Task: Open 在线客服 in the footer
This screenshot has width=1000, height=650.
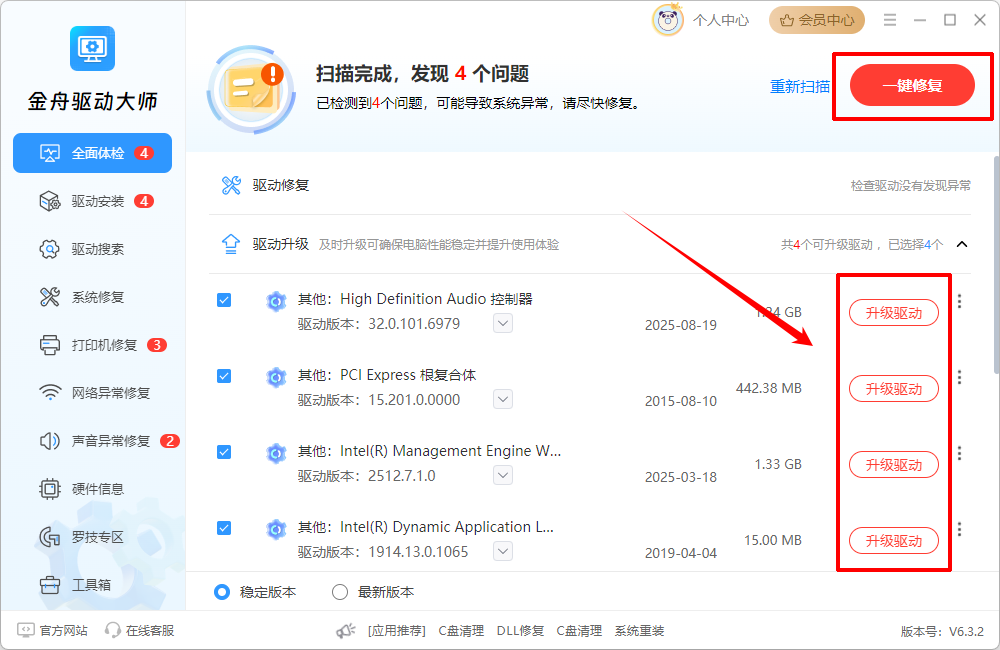Action: pyautogui.click(x=140, y=630)
